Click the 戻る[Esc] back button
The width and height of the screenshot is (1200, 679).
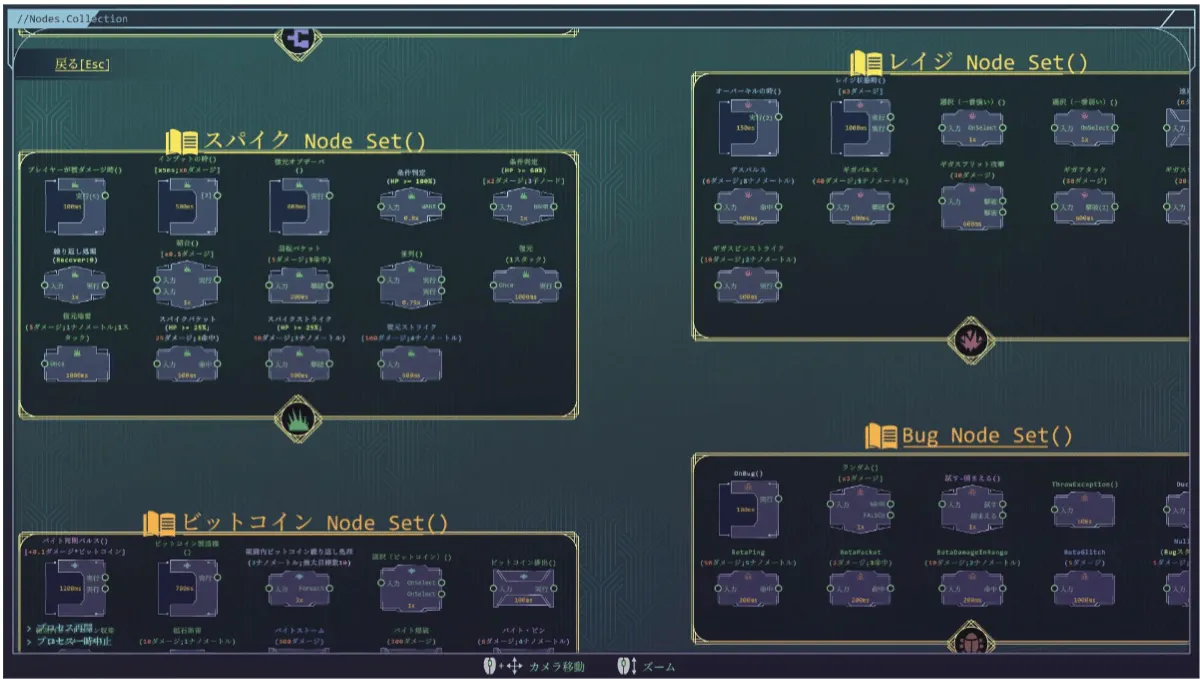point(82,65)
